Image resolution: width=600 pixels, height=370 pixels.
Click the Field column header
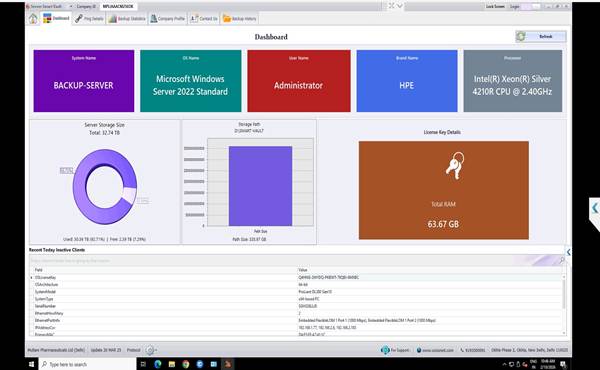point(39,270)
